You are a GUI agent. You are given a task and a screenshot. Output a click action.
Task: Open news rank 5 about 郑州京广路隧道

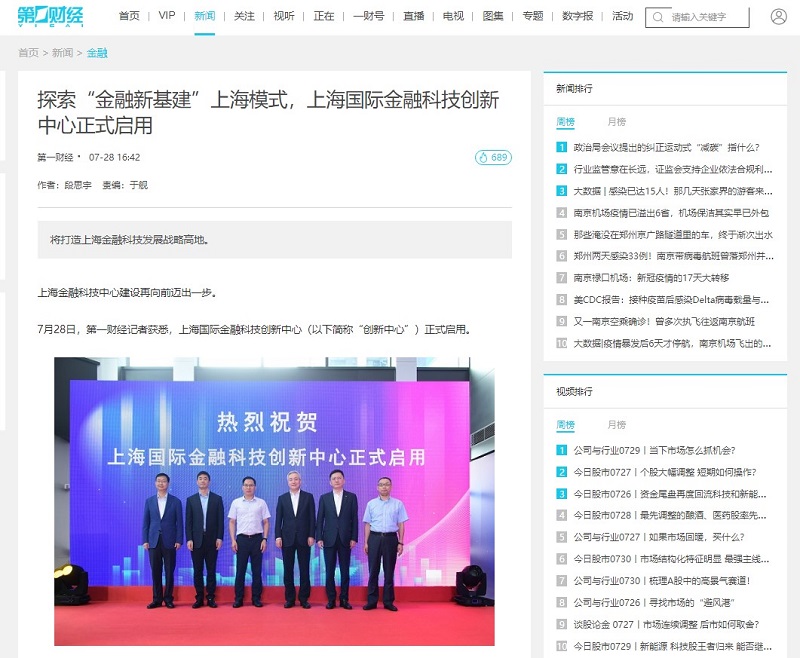(673, 235)
